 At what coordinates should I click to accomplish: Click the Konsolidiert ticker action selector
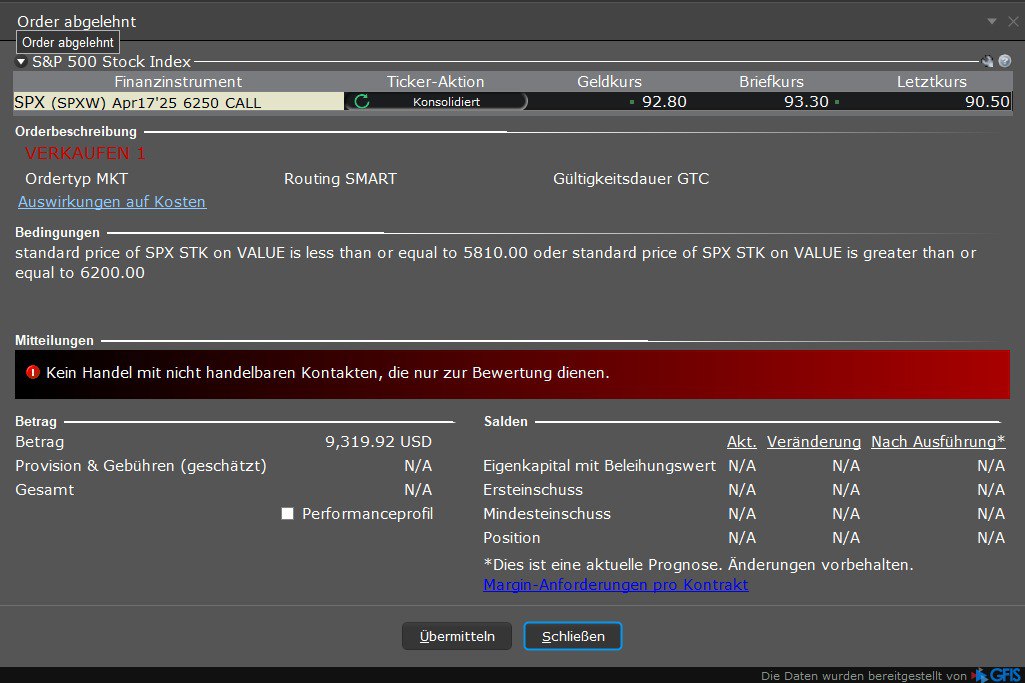coord(445,101)
